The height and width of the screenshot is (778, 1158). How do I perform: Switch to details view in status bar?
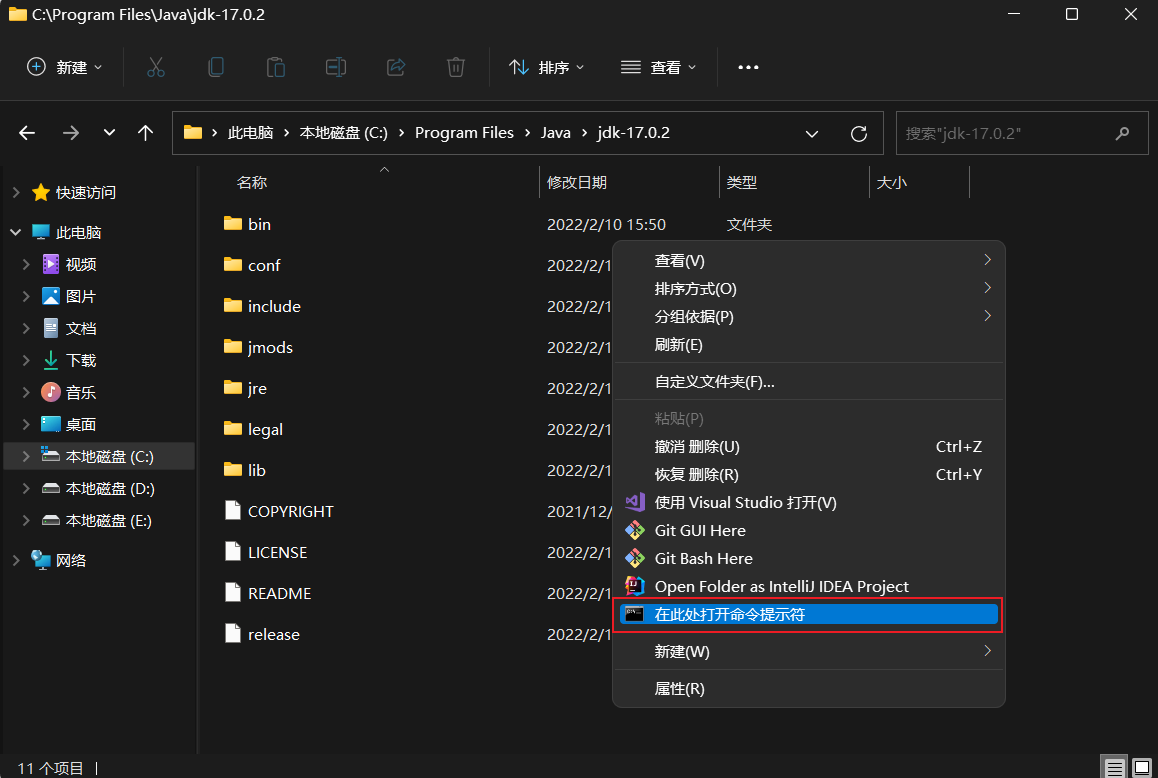pyautogui.click(x=1113, y=765)
